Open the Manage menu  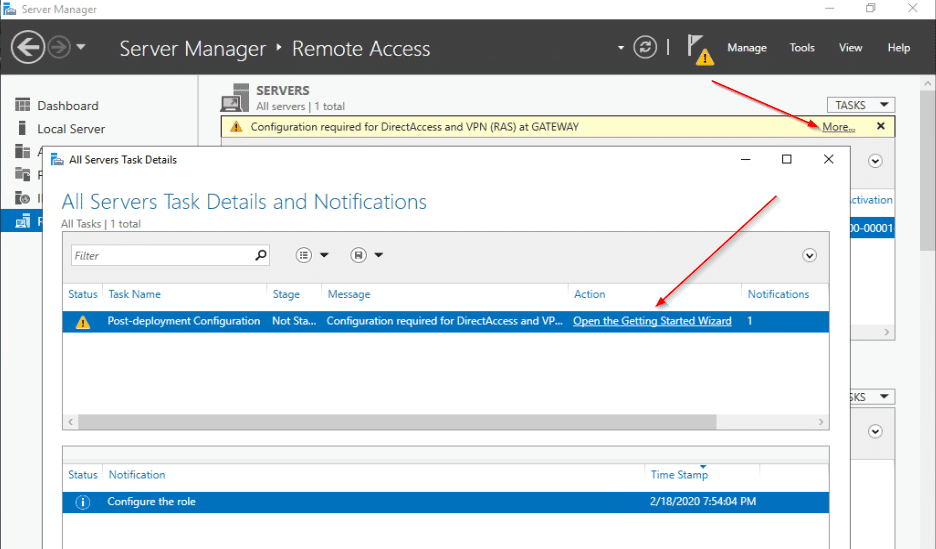pos(746,47)
